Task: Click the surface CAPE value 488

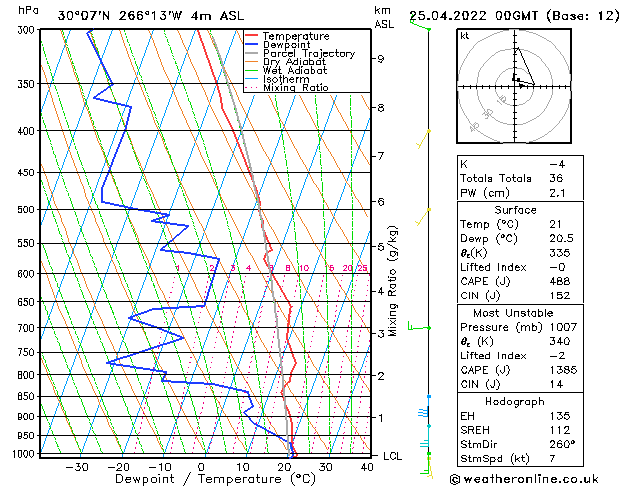Action: pos(560,281)
